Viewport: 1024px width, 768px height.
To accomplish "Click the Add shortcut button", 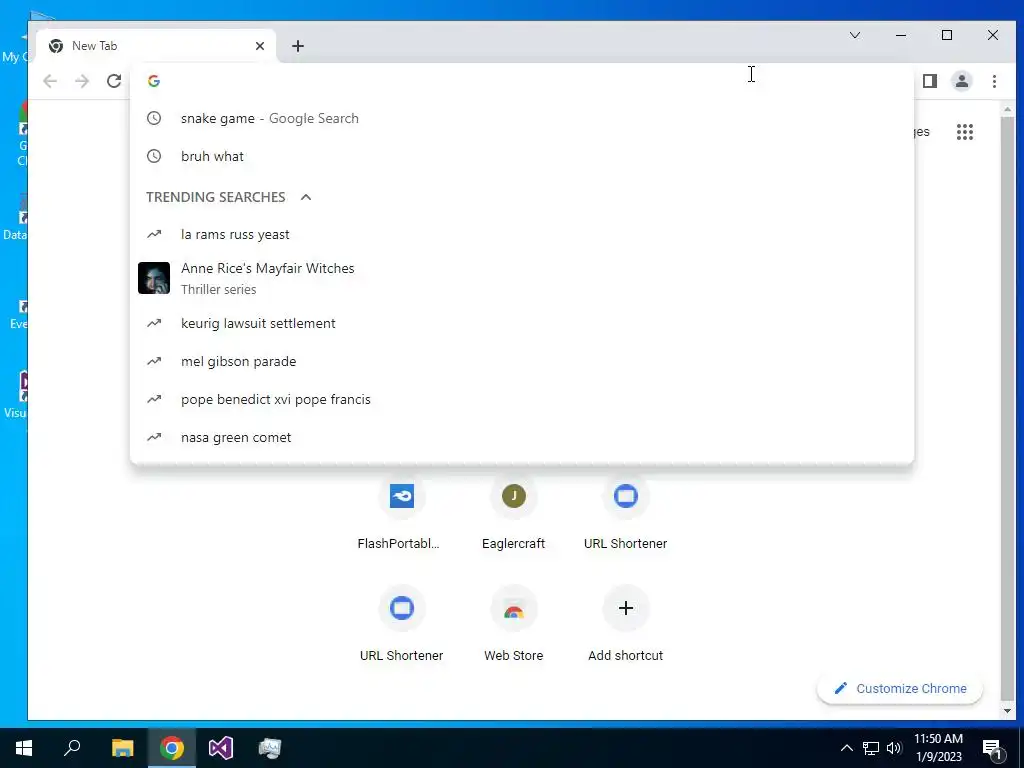I will click(626, 624).
